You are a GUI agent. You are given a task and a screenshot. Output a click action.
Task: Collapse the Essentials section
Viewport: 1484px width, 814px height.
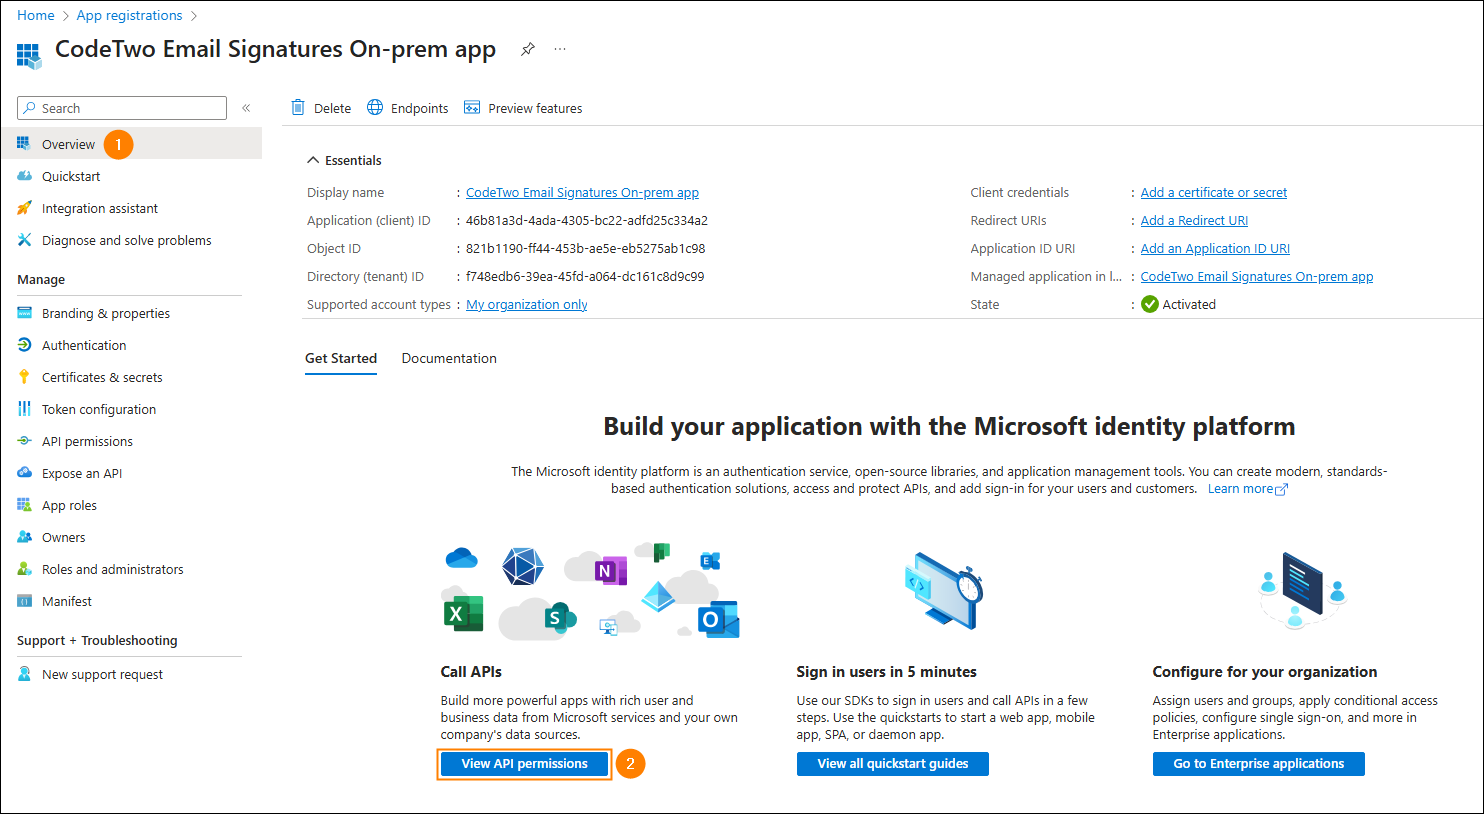[313, 160]
